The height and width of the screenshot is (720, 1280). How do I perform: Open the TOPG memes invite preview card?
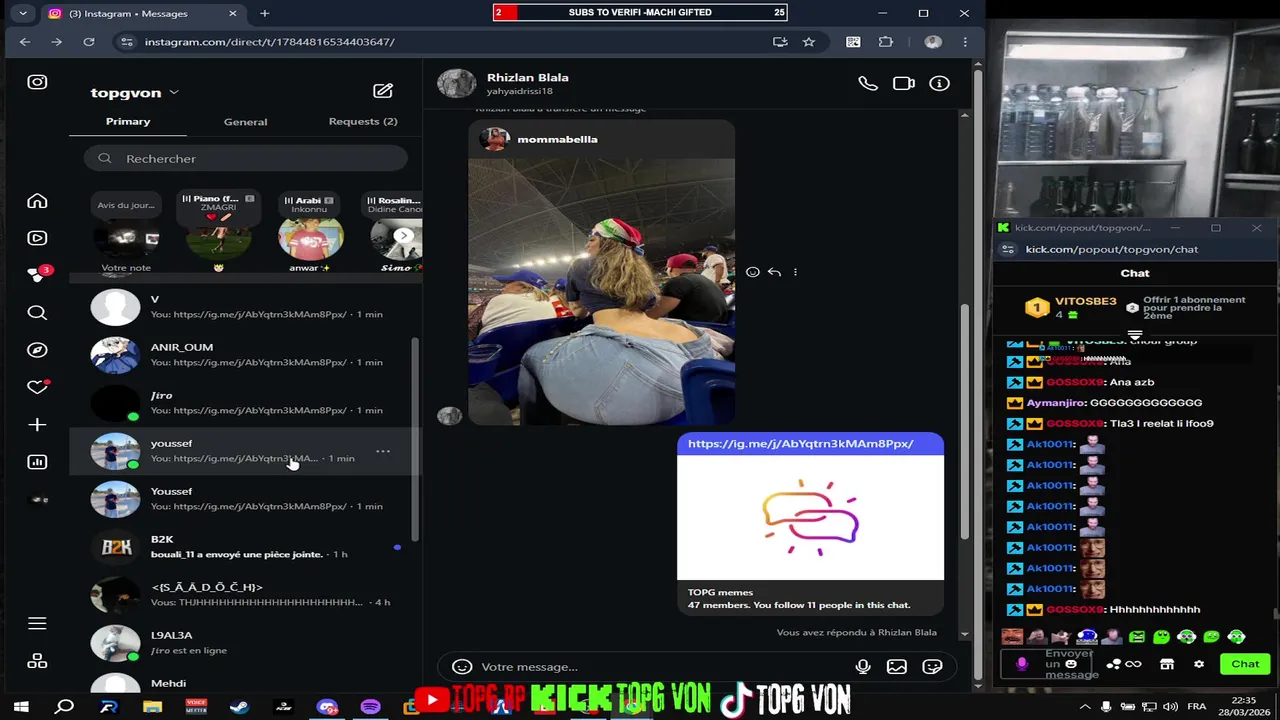(810, 524)
